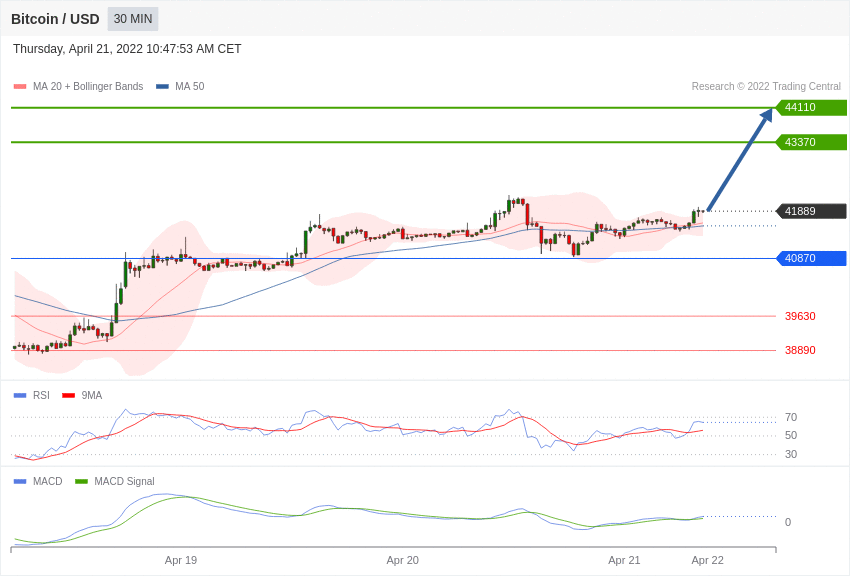Select the 43370 resistance price tag
Image resolution: width=850 pixels, height=576 pixels.
tap(812, 142)
